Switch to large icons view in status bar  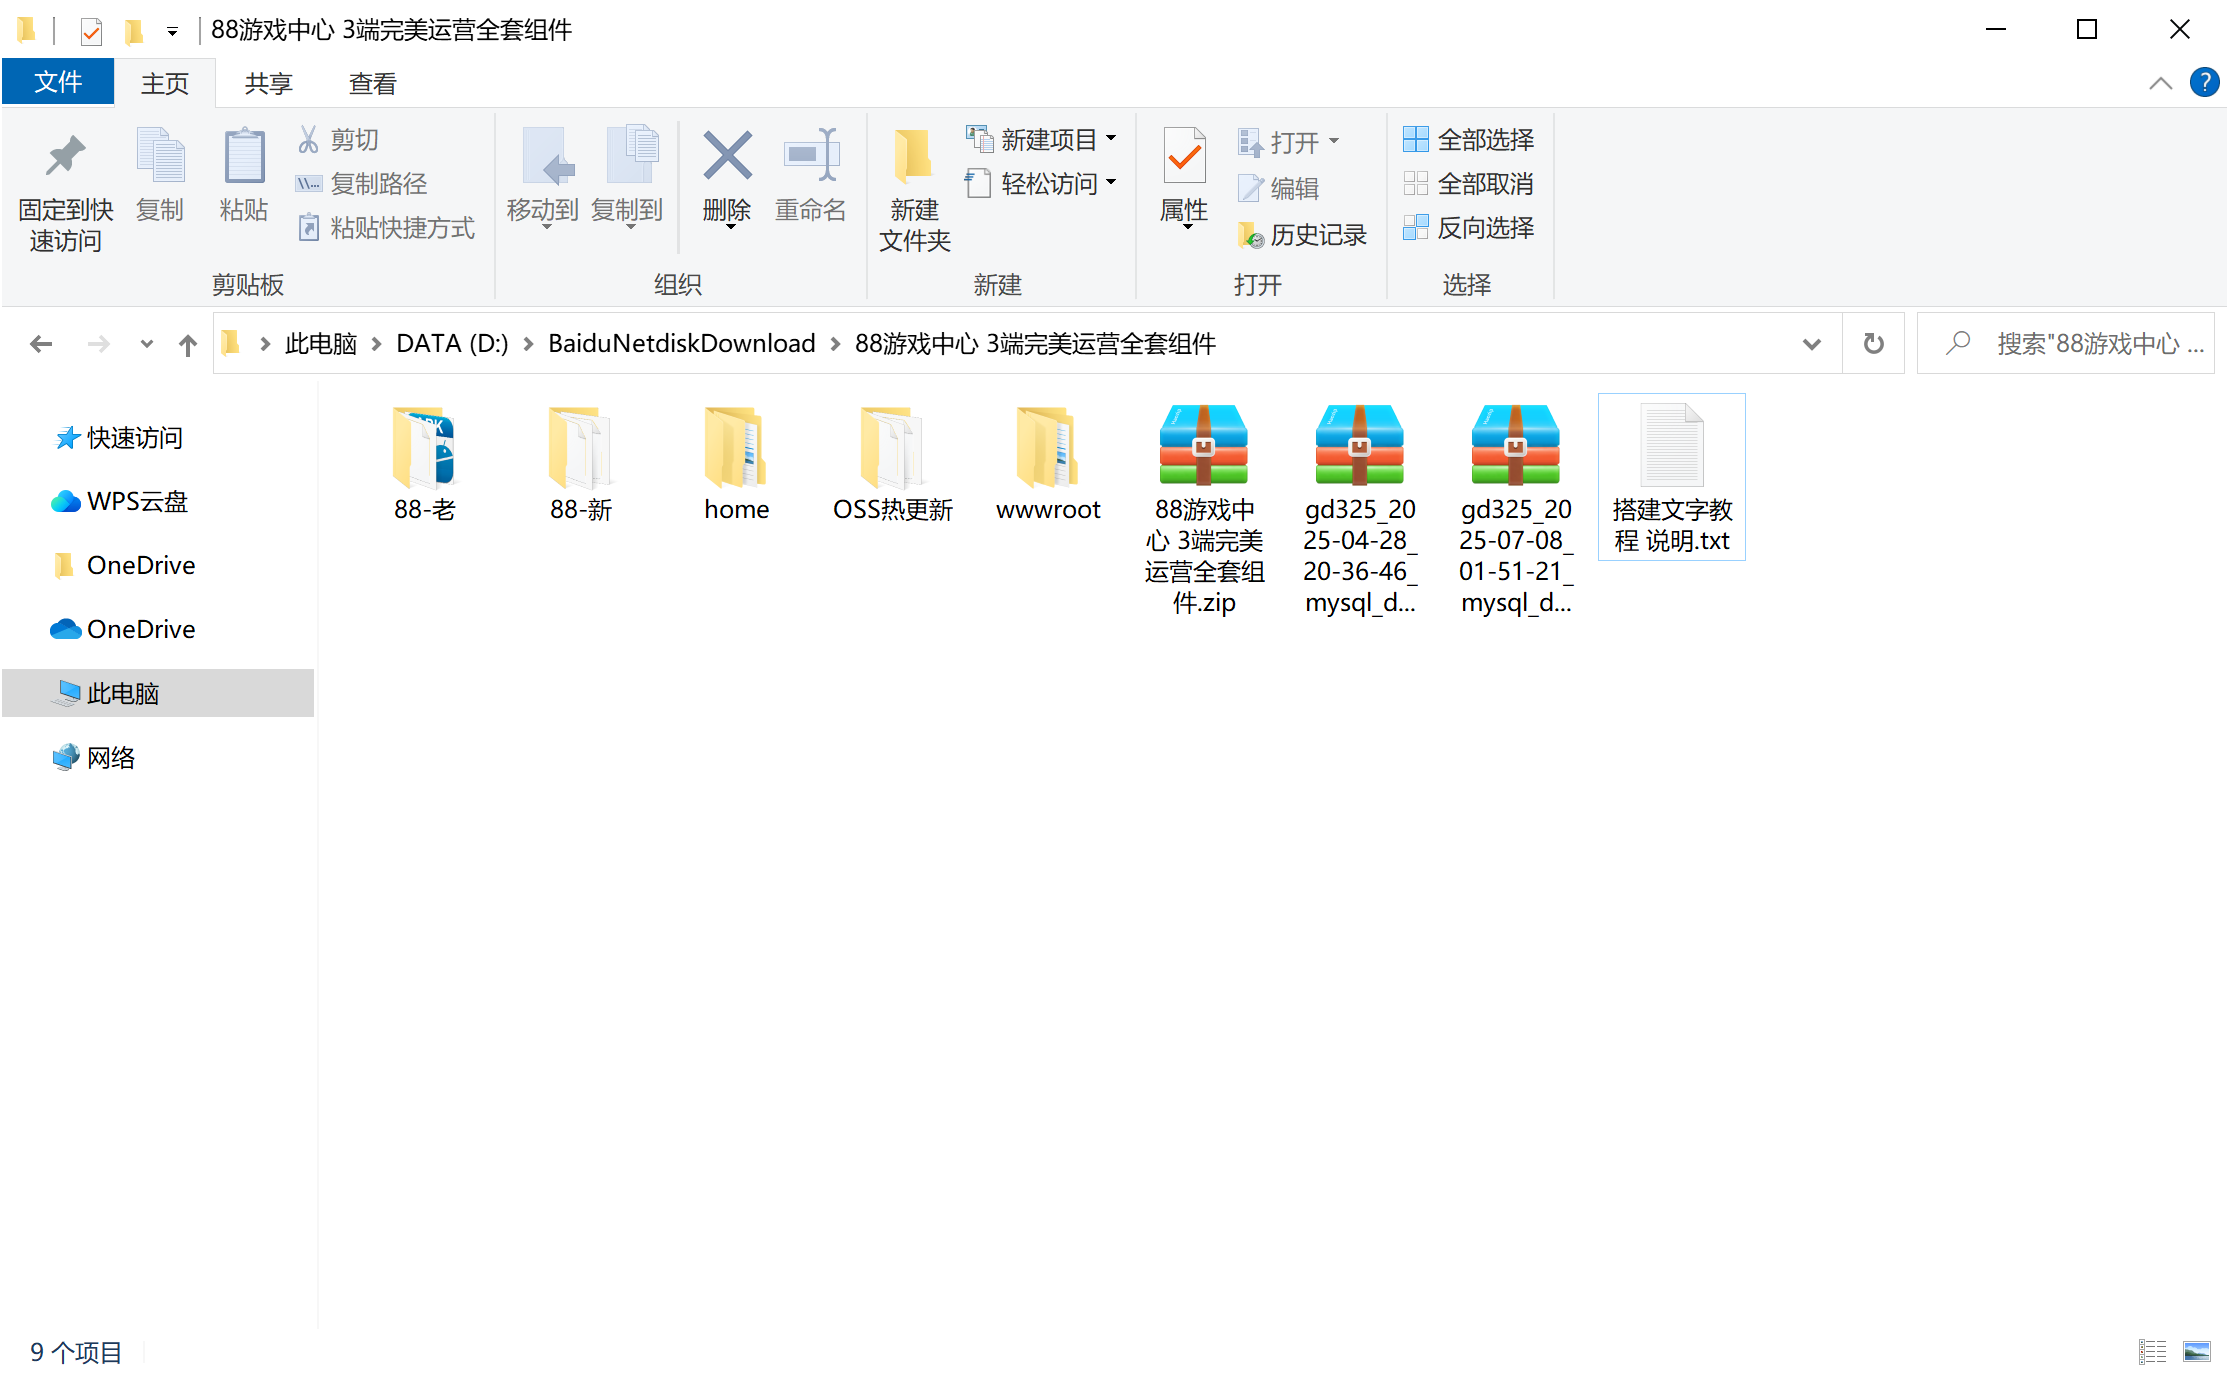[2197, 1352]
